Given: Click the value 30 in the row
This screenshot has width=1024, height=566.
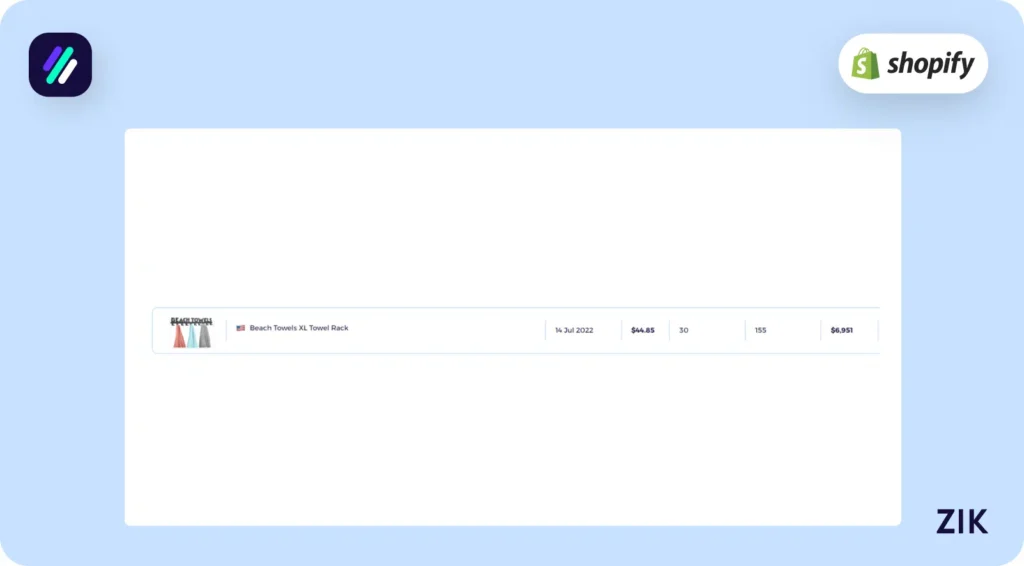Looking at the screenshot, I should click(x=684, y=330).
